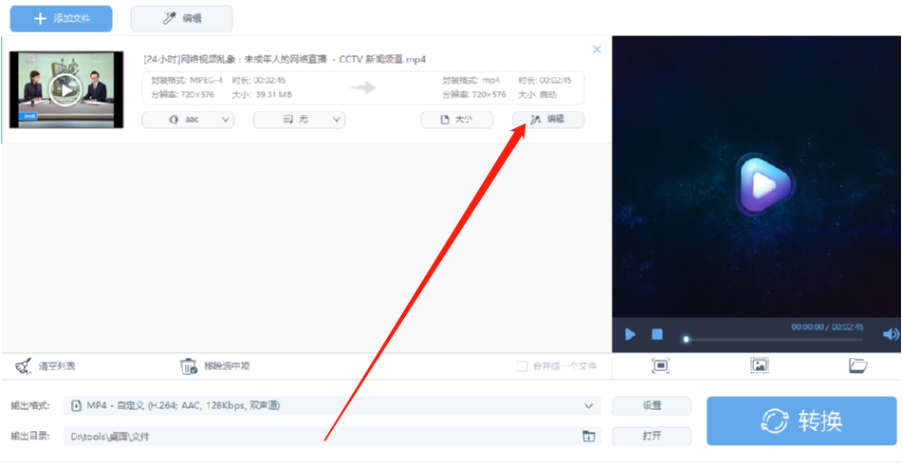Click the source info 大小: 39.31 MB

[261, 94]
